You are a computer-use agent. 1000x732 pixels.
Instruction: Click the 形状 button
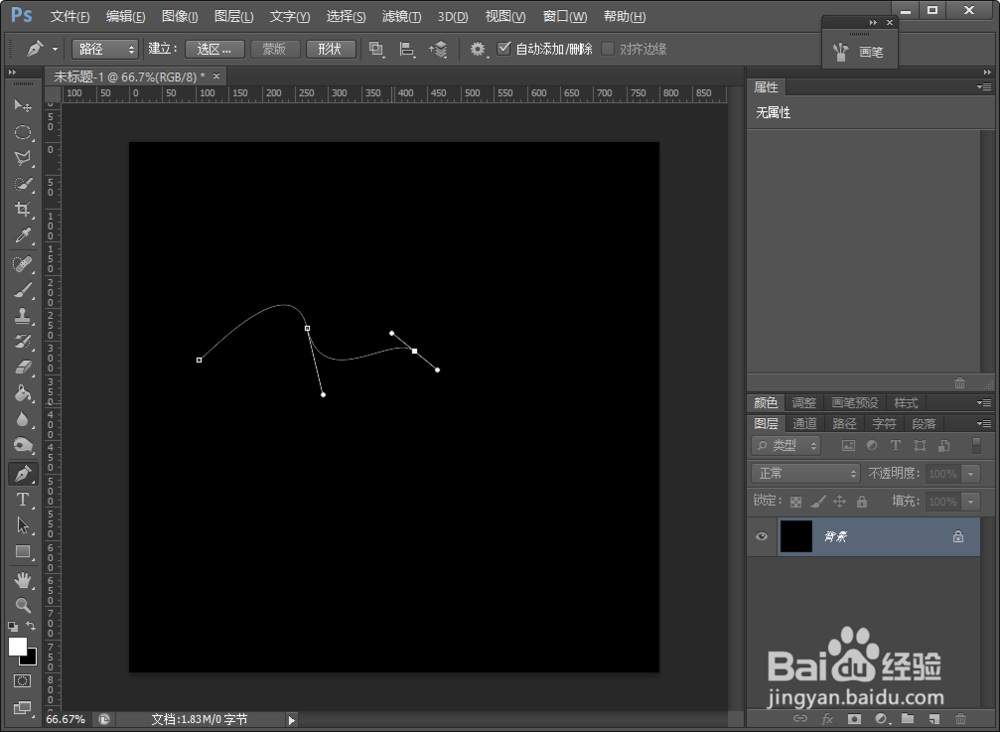coord(330,49)
